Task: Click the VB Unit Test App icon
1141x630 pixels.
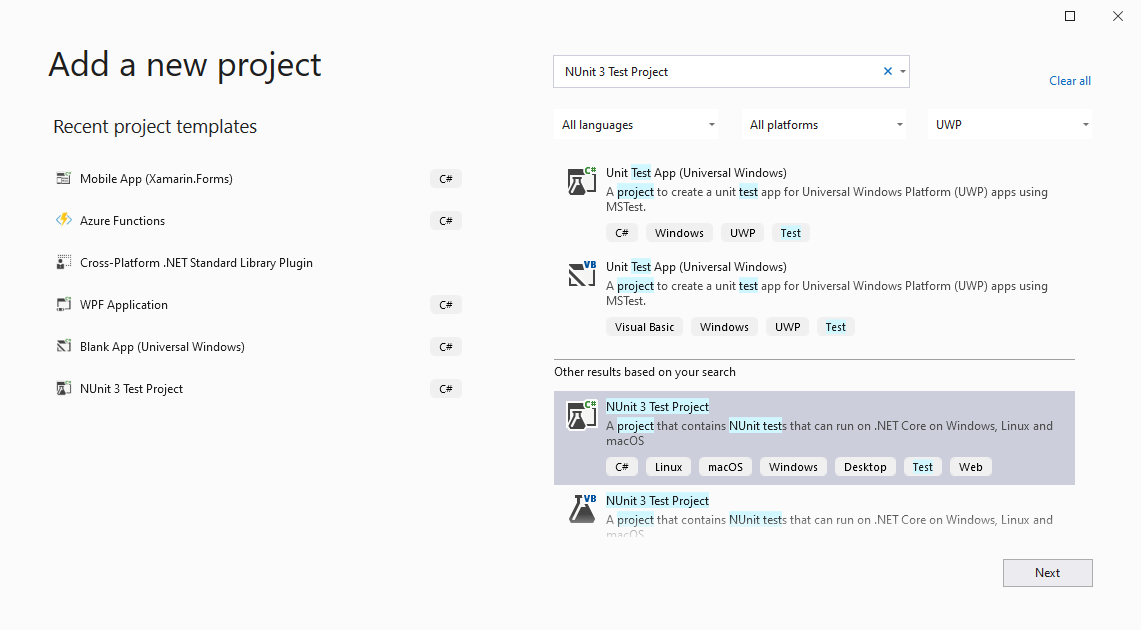Action: pyautogui.click(x=581, y=275)
